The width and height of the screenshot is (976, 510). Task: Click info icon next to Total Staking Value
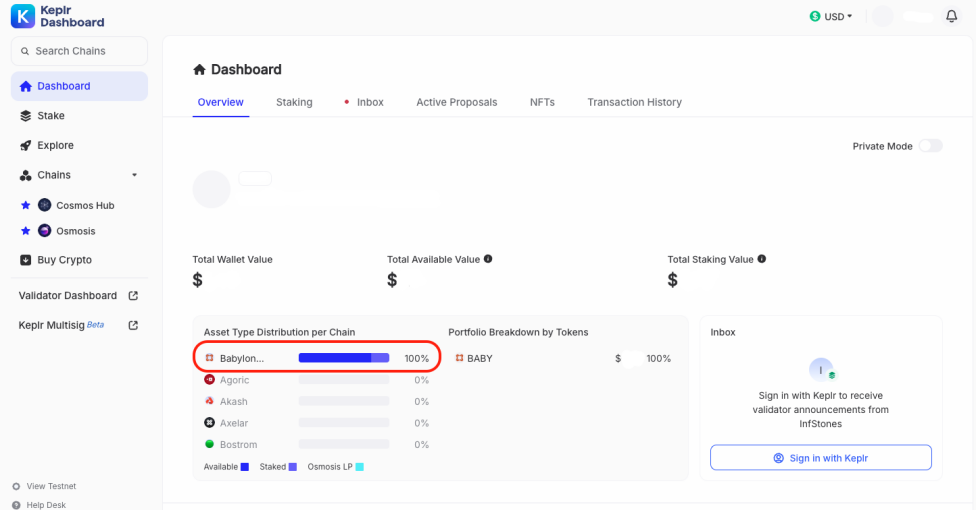[x=762, y=259]
